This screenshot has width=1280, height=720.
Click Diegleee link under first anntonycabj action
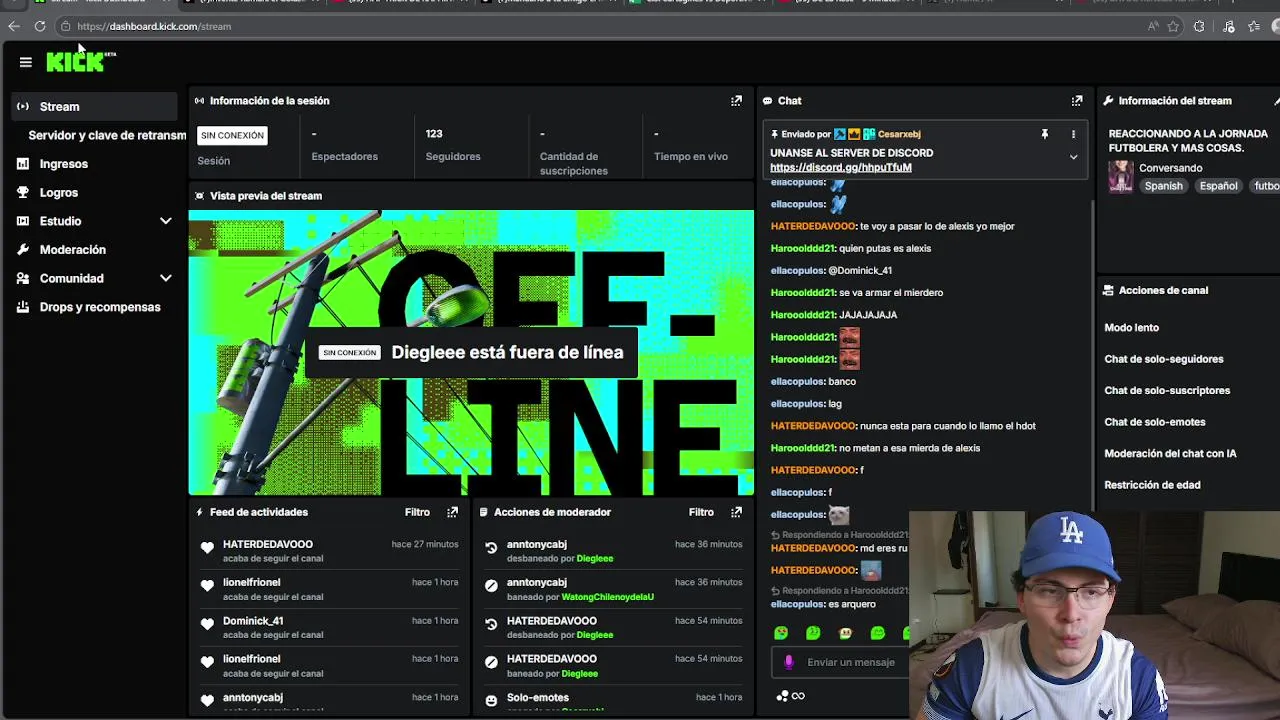[x=595, y=559]
